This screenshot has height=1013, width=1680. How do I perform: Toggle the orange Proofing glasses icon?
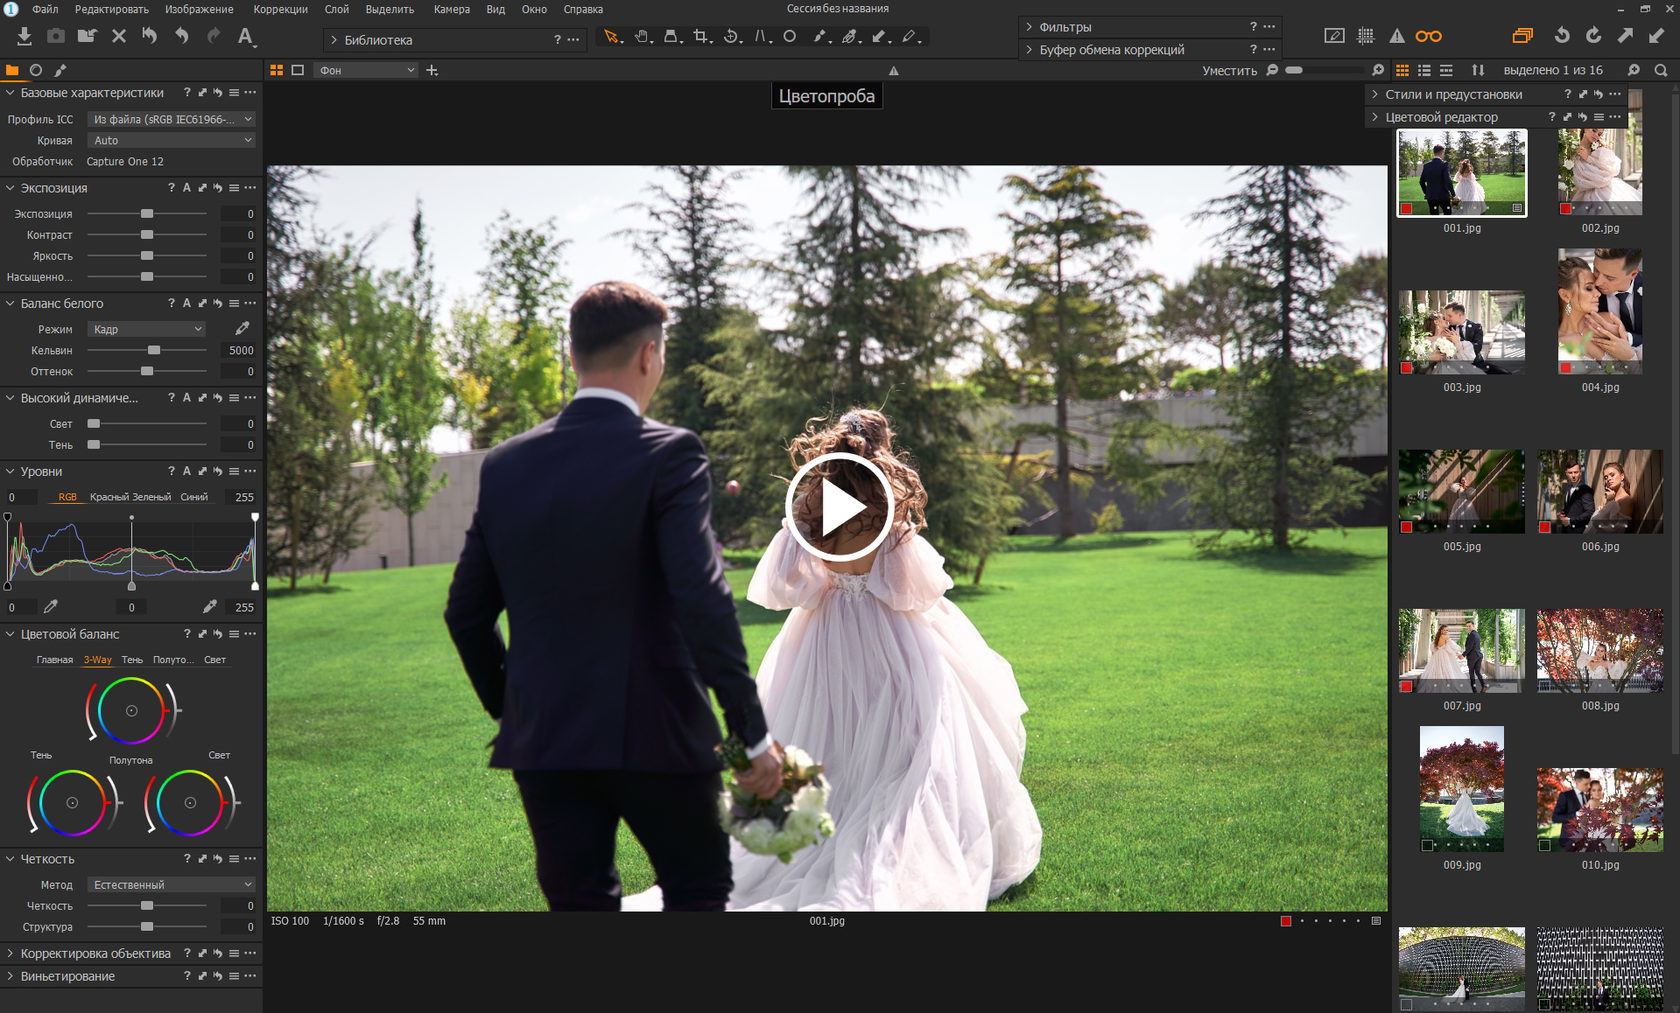coord(1429,36)
